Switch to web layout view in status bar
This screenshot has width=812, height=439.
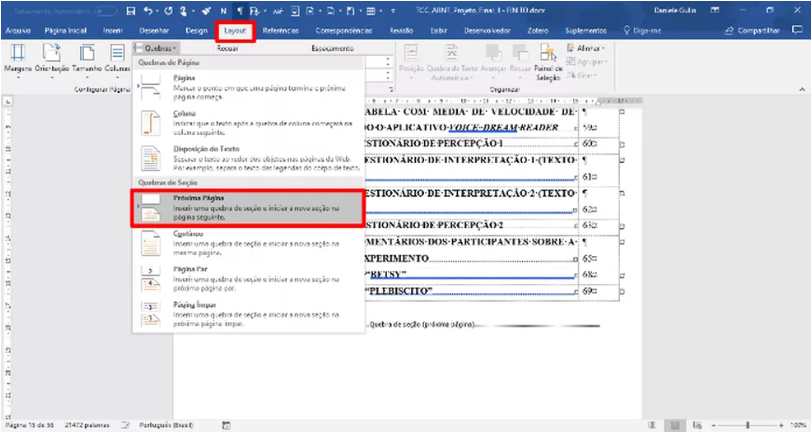(x=699, y=425)
